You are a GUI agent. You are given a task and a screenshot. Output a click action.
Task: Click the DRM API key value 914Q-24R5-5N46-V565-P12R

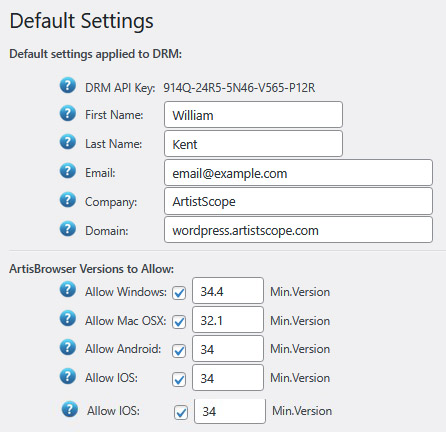[239, 88]
